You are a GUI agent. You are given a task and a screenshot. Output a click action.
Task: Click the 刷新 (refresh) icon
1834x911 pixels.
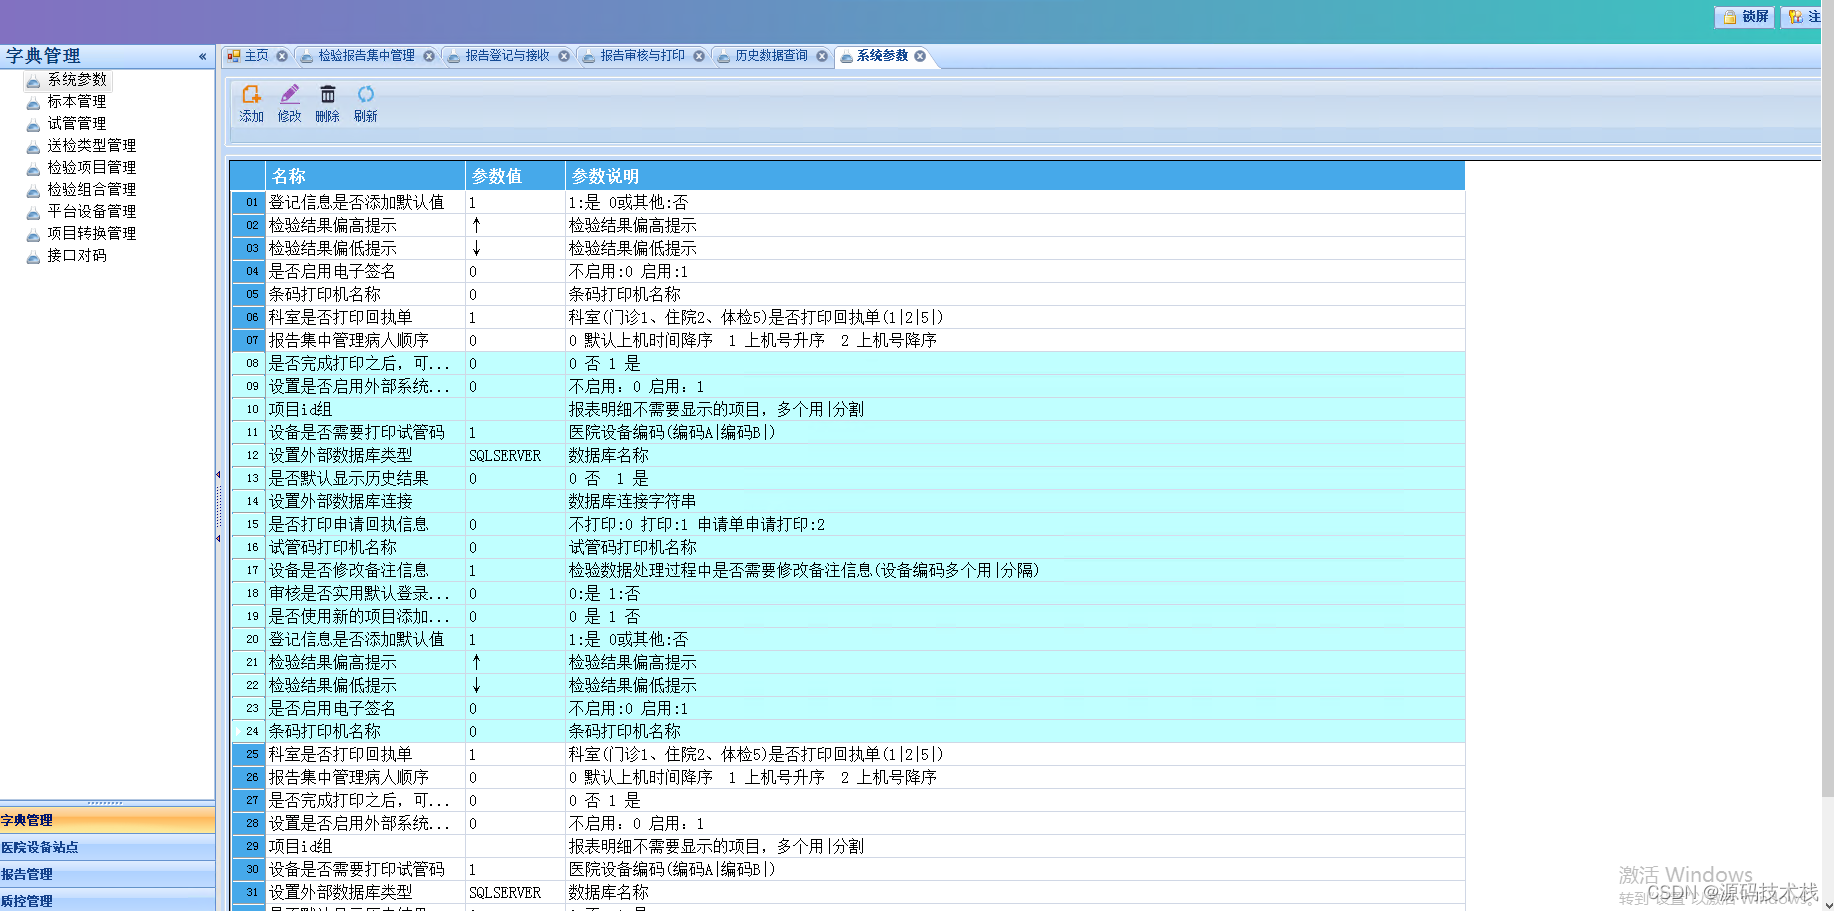[365, 104]
